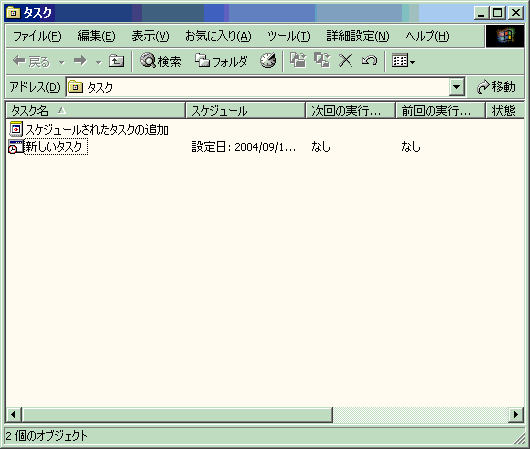This screenshot has width=530, height=449.
Task: Open the ヘルプ(H) menu
Action: tap(427, 36)
